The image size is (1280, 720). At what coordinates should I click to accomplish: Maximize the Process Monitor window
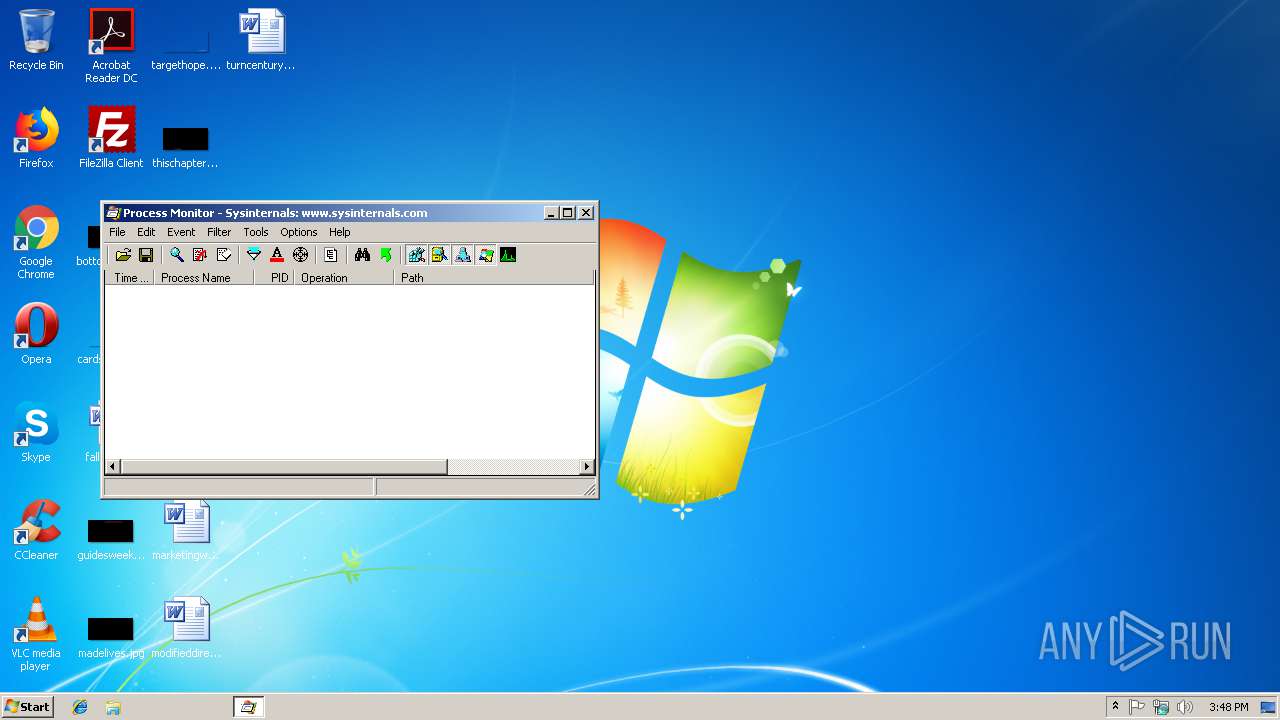tap(568, 213)
